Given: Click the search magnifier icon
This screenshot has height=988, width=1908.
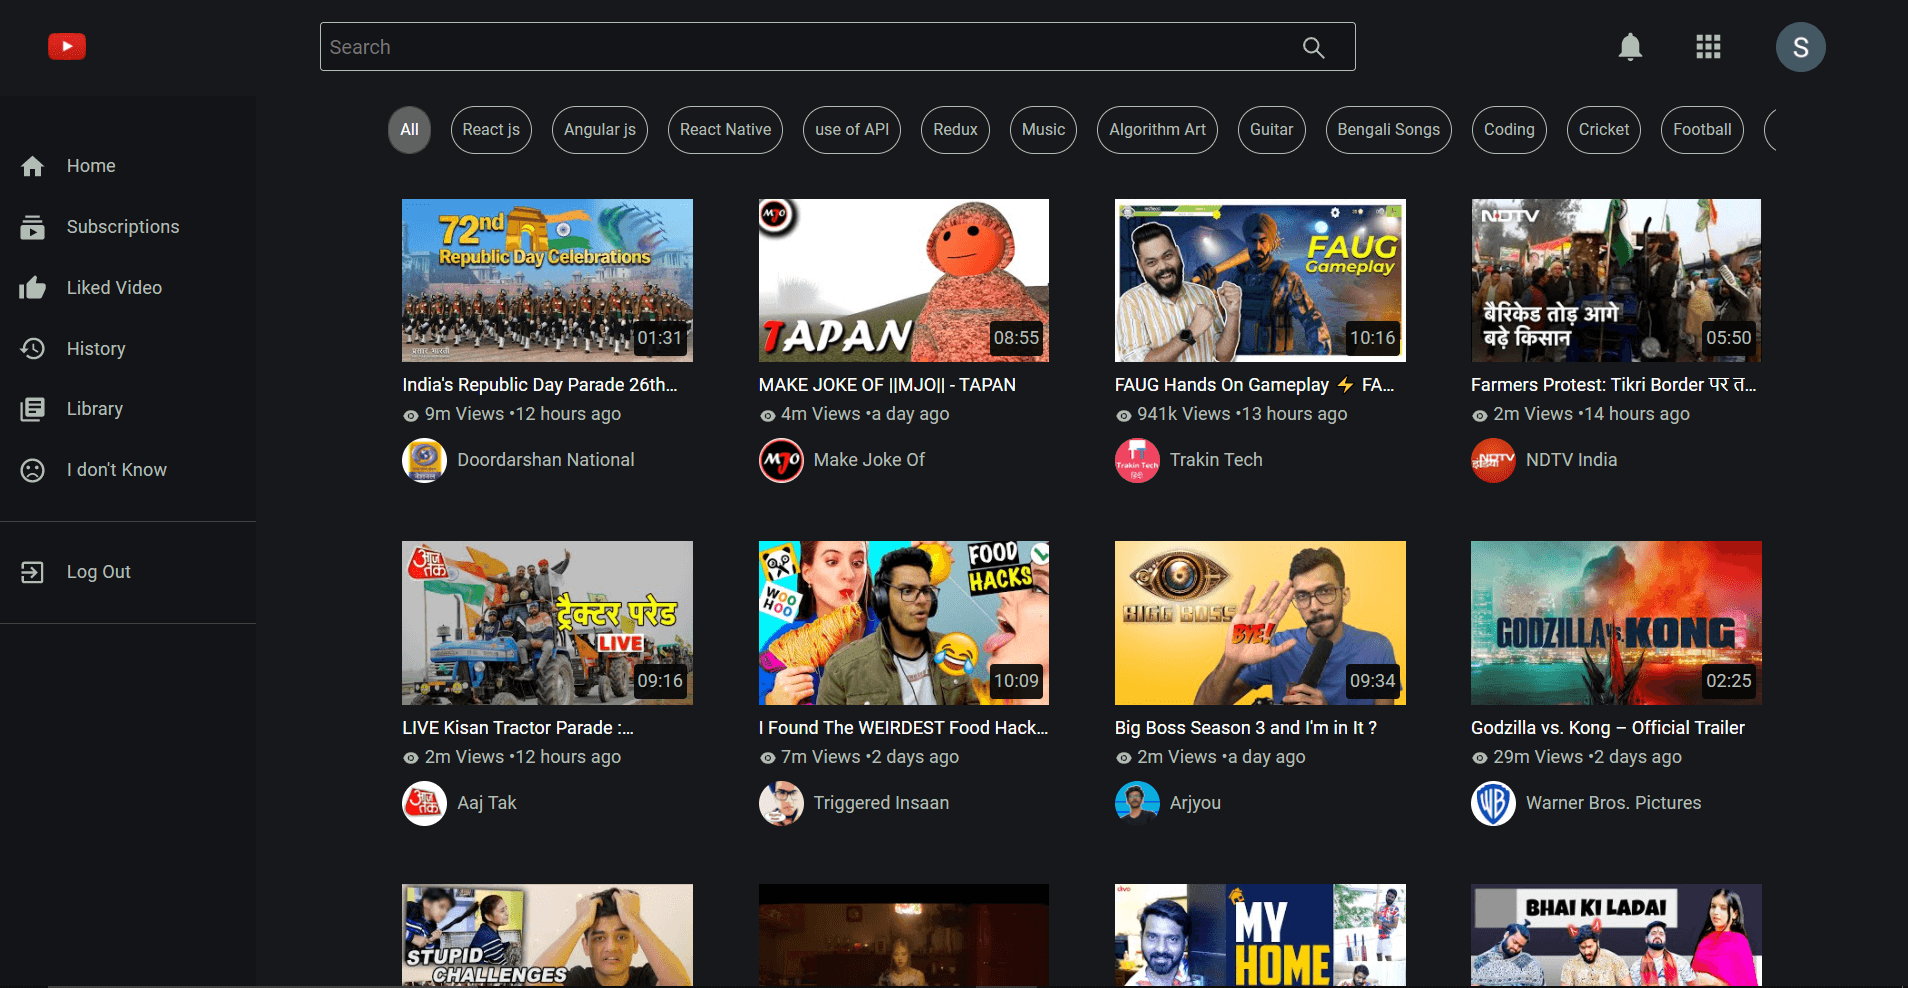Looking at the screenshot, I should [x=1313, y=47].
